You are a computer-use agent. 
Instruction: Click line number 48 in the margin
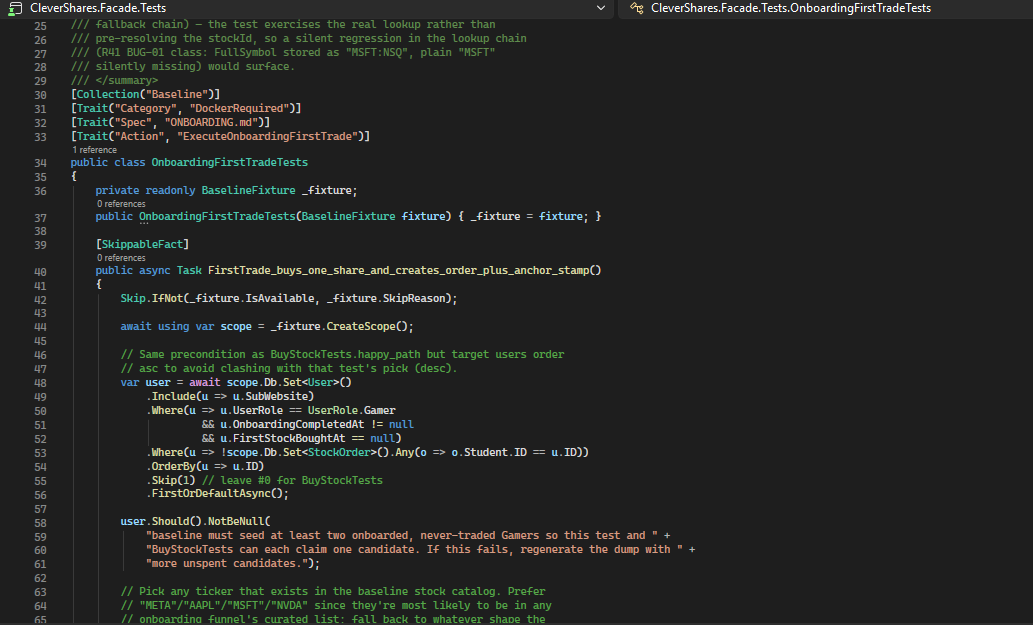click(40, 383)
